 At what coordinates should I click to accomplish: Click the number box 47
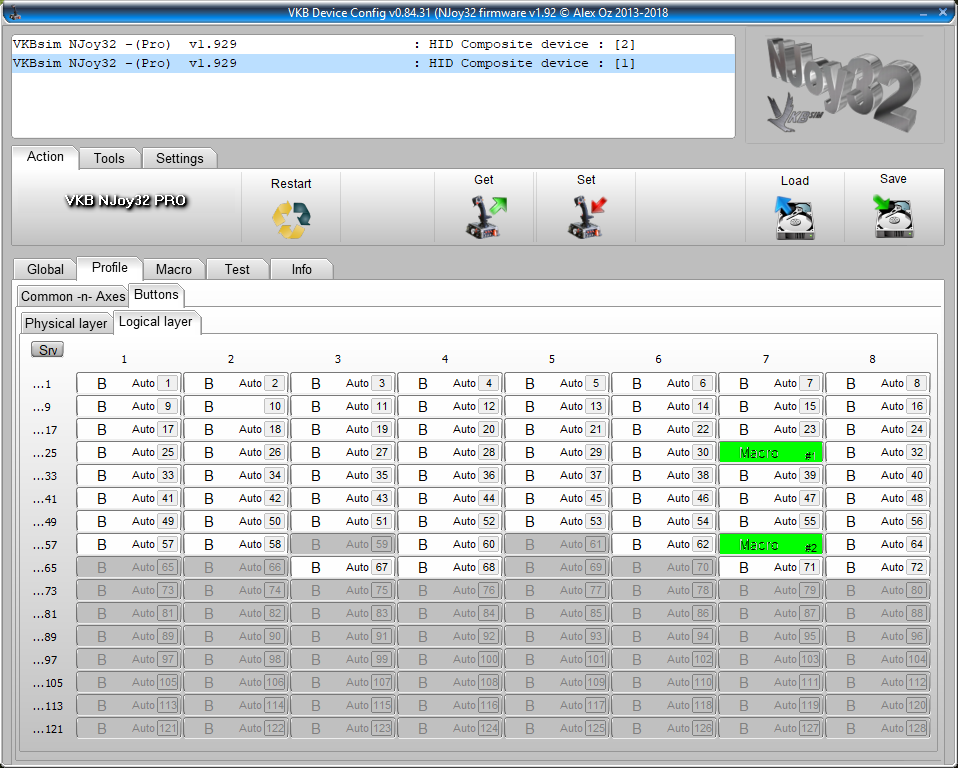pyautogui.click(x=810, y=499)
